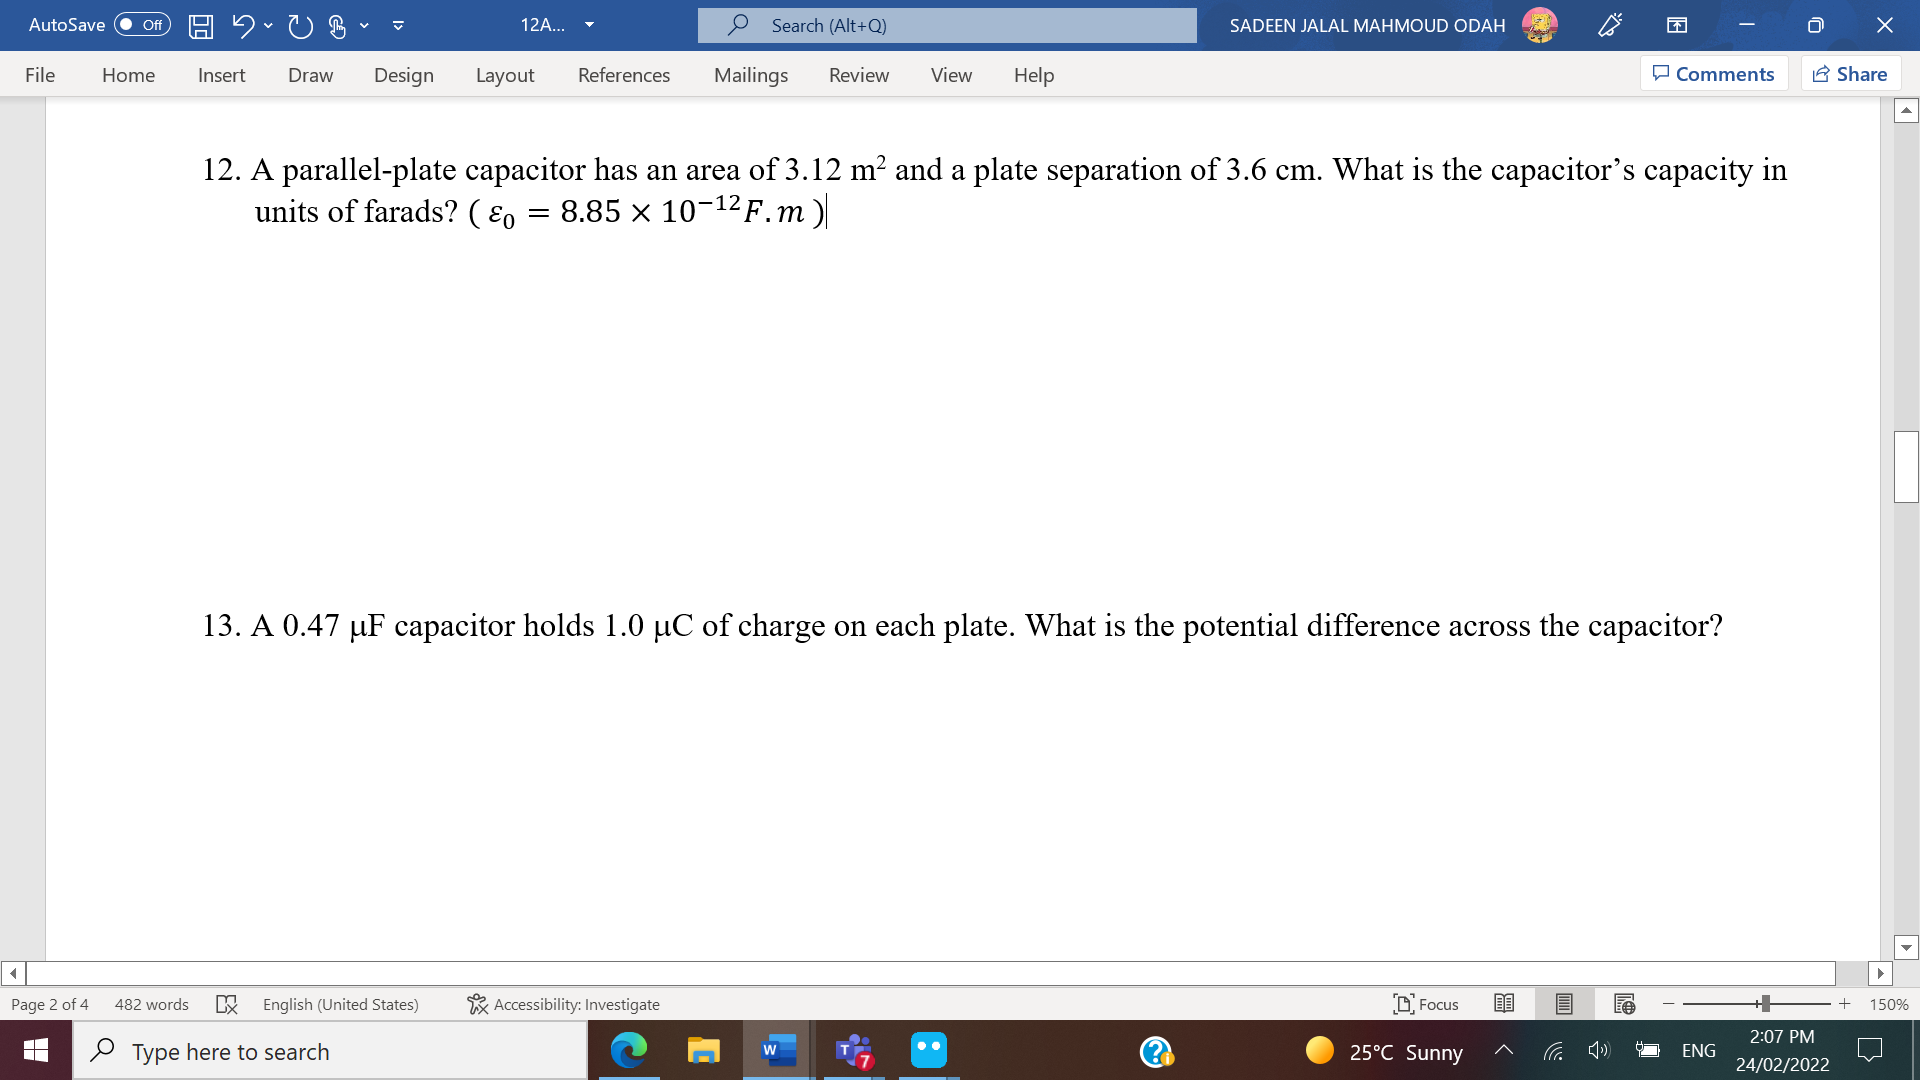This screenshot has height=1080, width=1920.
Task: Click the Help menu tab
Action: pos(1033,74)
